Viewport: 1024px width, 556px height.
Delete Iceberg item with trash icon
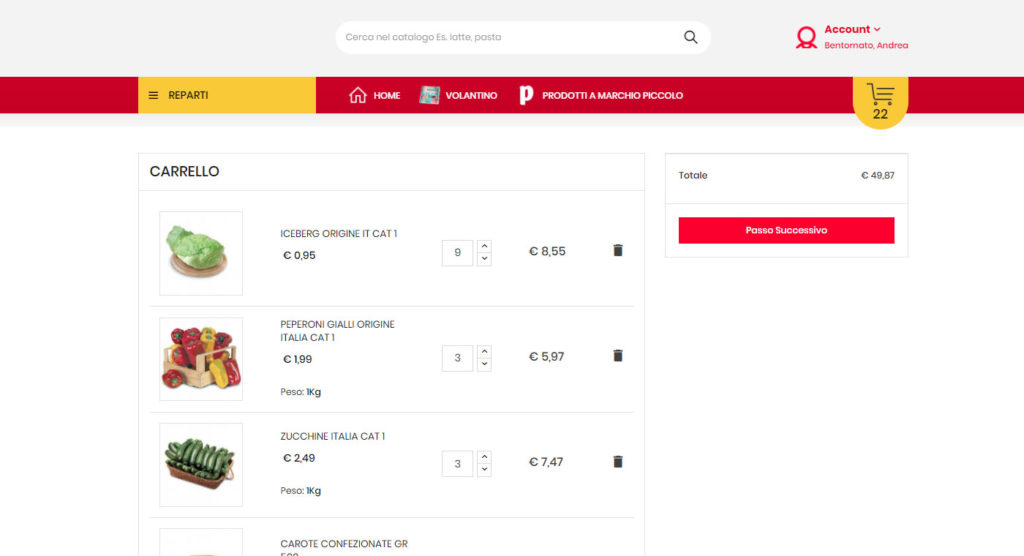coord(617,251)
